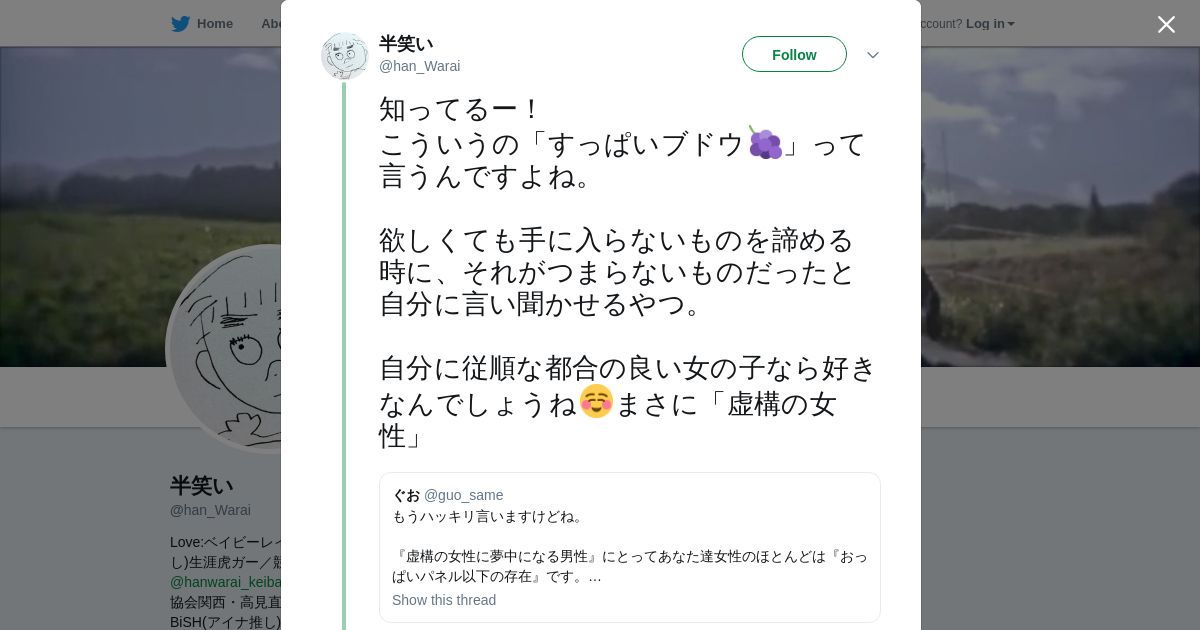Follow the 半笑い account

794,55
